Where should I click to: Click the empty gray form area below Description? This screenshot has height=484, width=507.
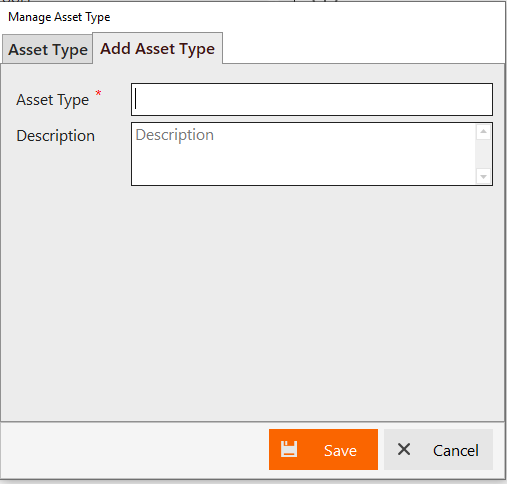[252, 303]
